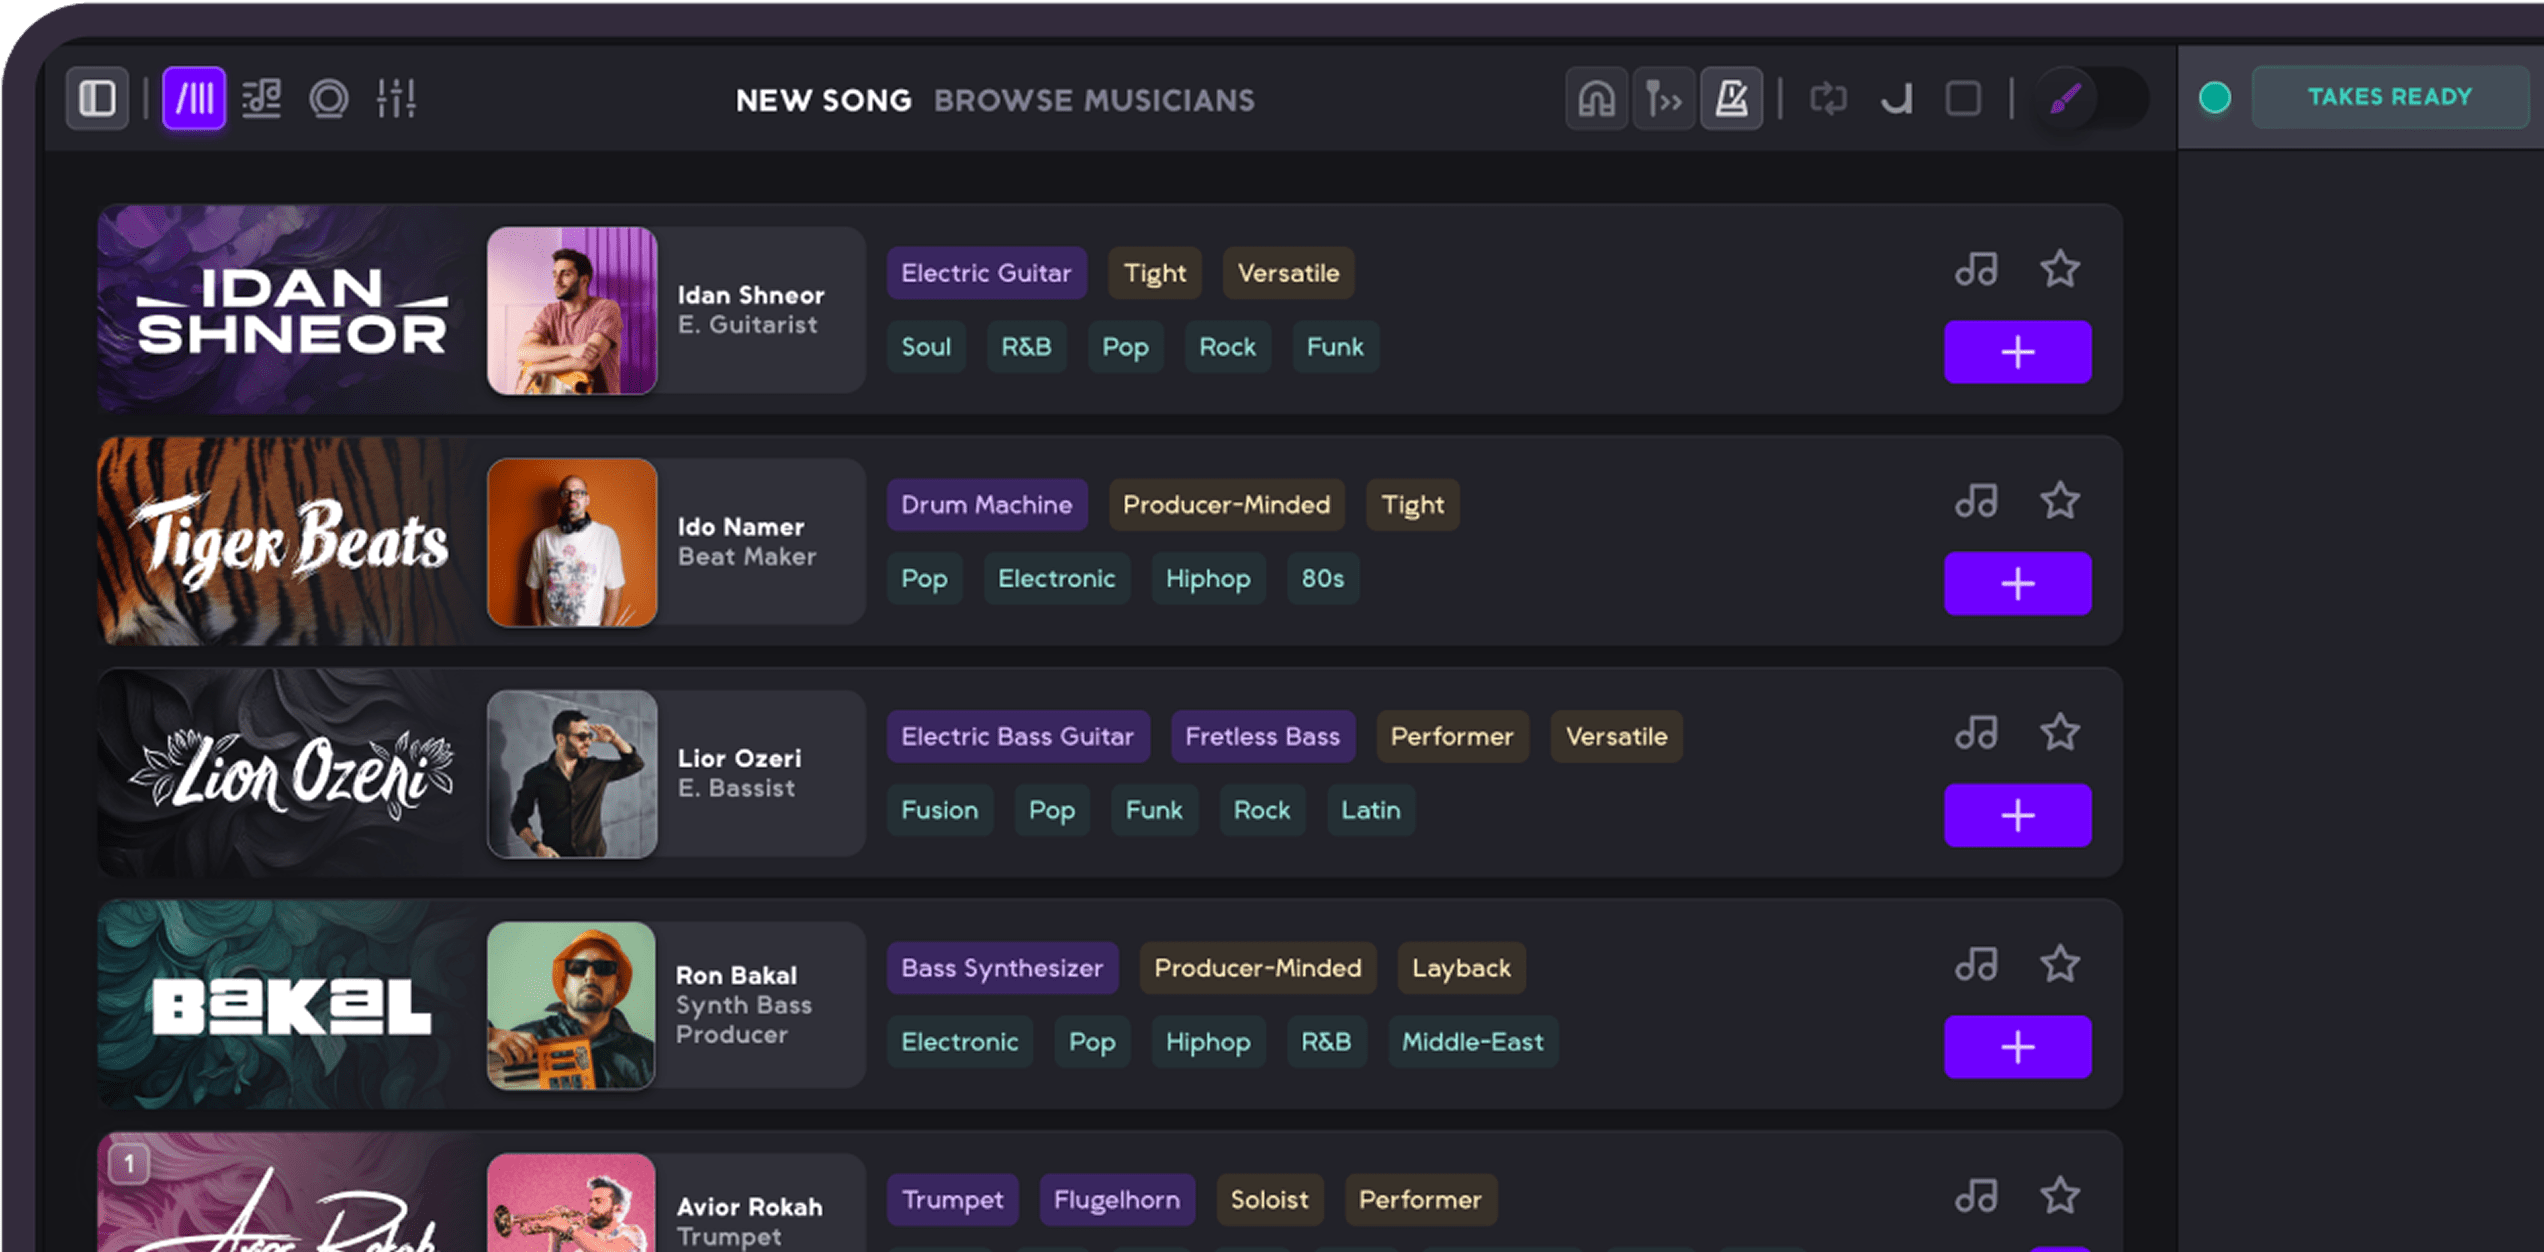
Task: Add Ron Bakal with plus button
Action: (x=2017, y=1047)
